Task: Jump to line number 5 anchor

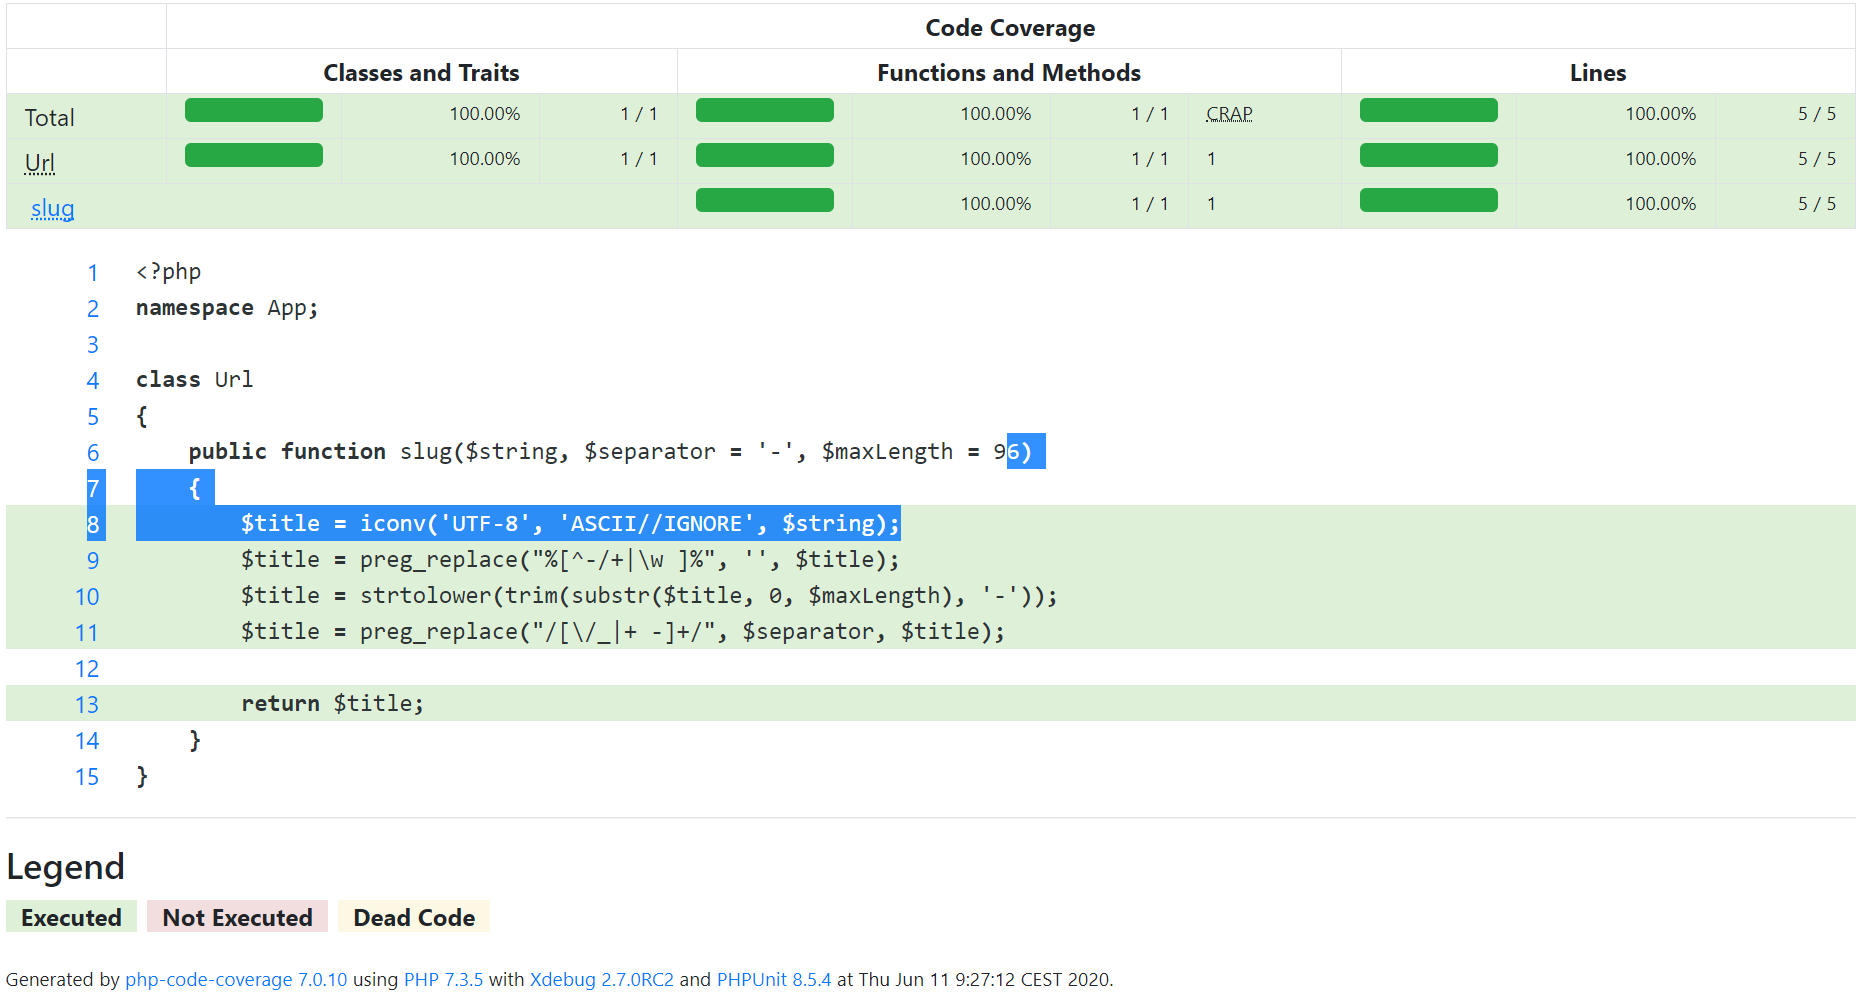Action: tap(93, 417)
